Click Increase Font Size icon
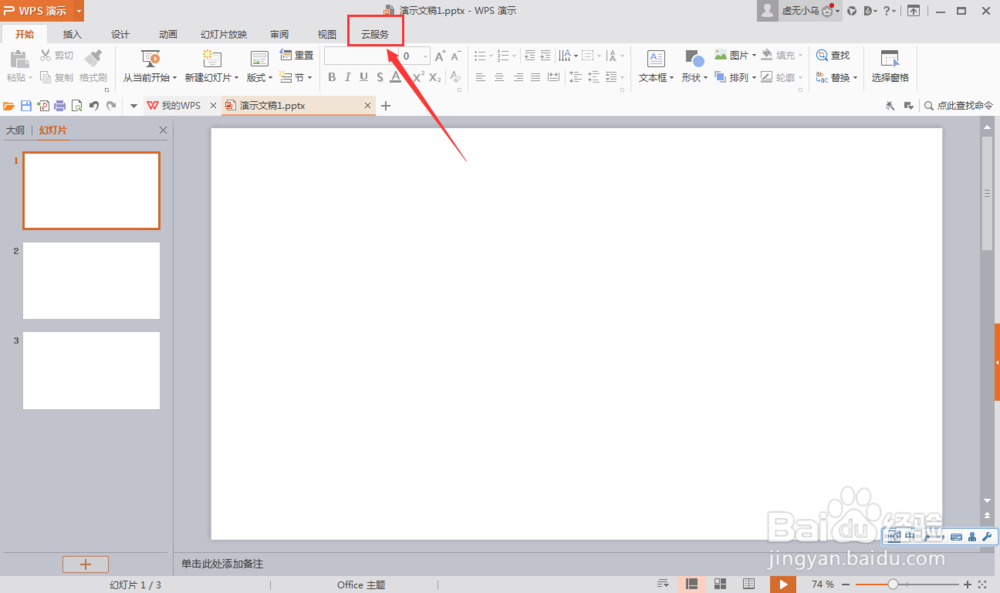 (x=439, y=56)
